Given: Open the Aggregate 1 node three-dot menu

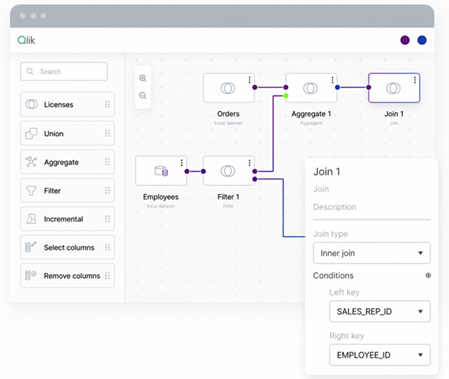Looking at the screenshot, I should pos(332,80).
